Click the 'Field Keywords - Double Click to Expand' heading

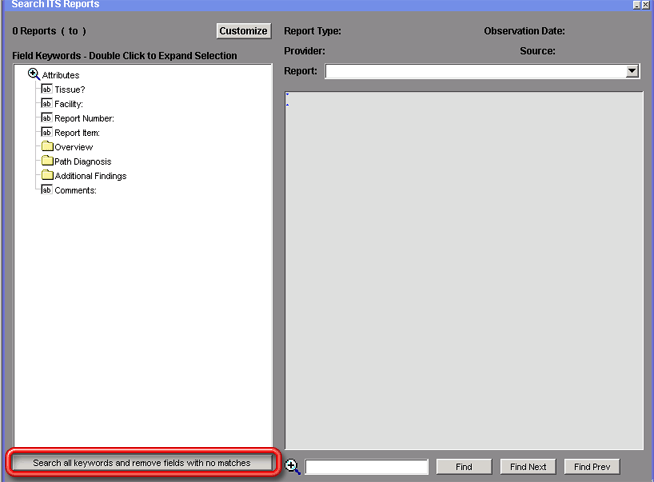coord(125,56)
